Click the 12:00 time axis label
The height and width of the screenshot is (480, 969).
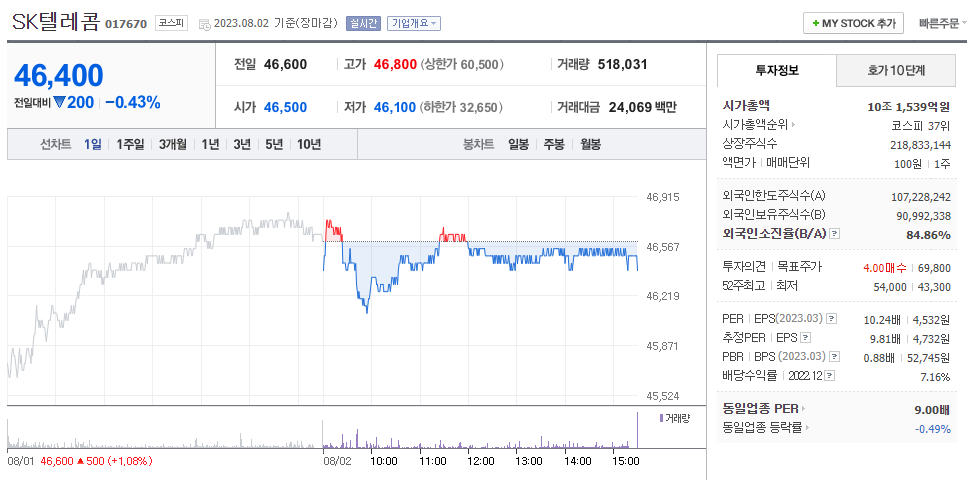[480, 461]
